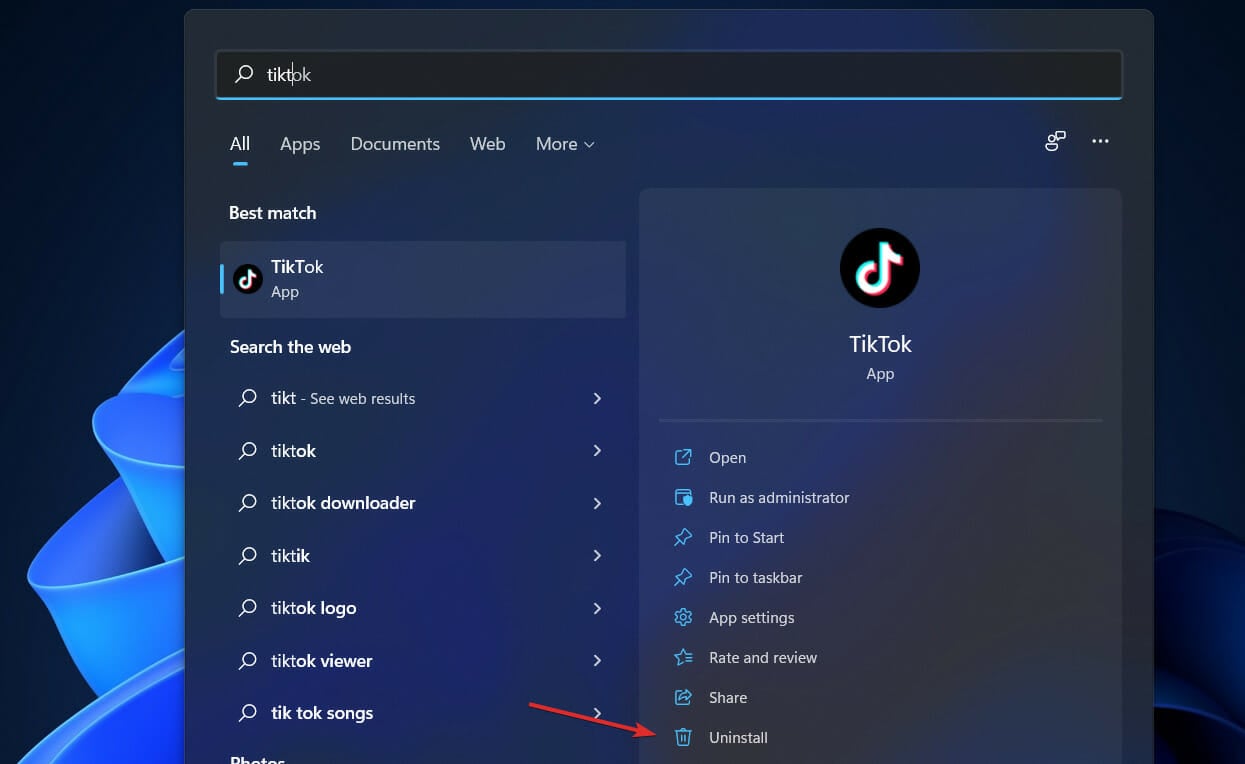Choose 'Pin to Start' for TikTok
This screenshot has width=1245, height=764.
pos(746,537)
